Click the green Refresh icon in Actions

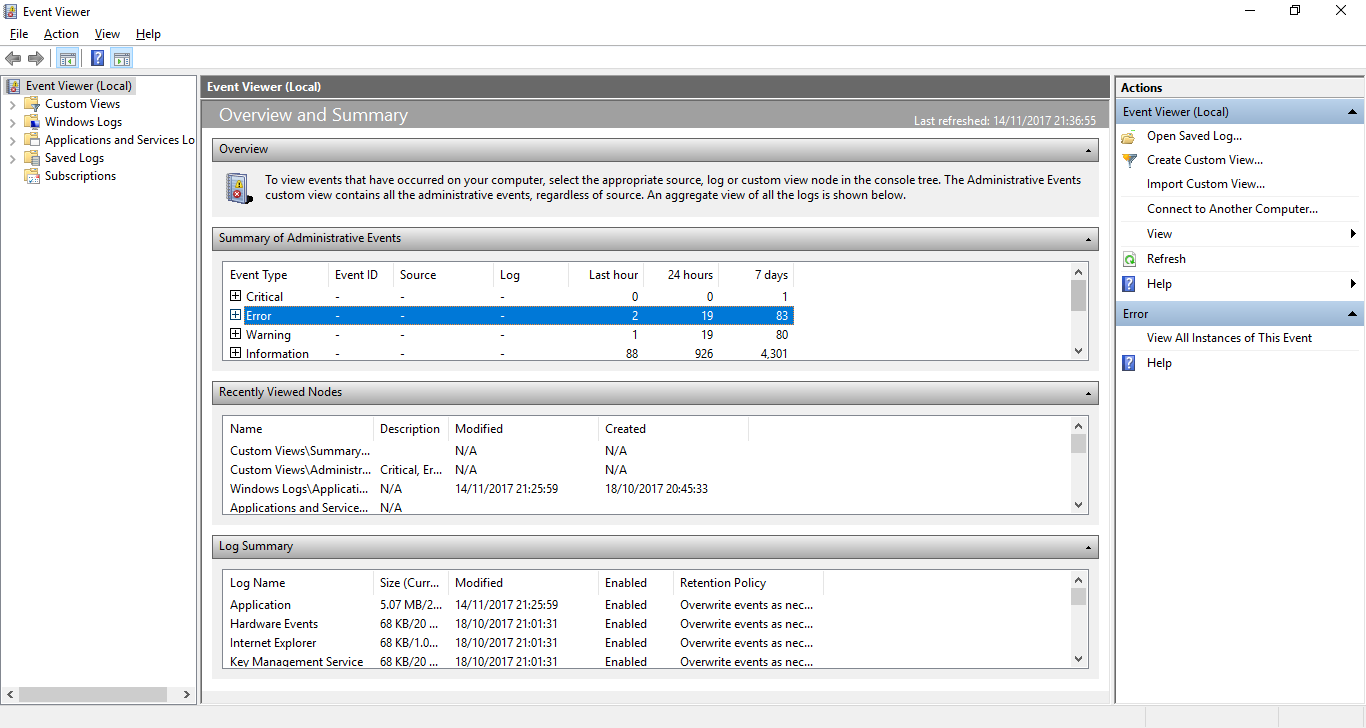[x=1129, y=259]
